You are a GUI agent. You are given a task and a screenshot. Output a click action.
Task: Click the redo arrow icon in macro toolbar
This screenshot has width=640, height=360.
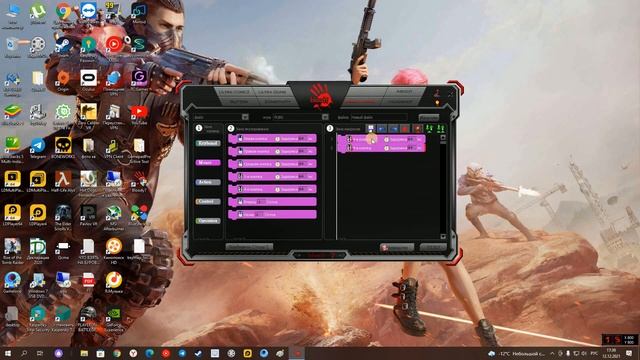click(x=393, y=129)
